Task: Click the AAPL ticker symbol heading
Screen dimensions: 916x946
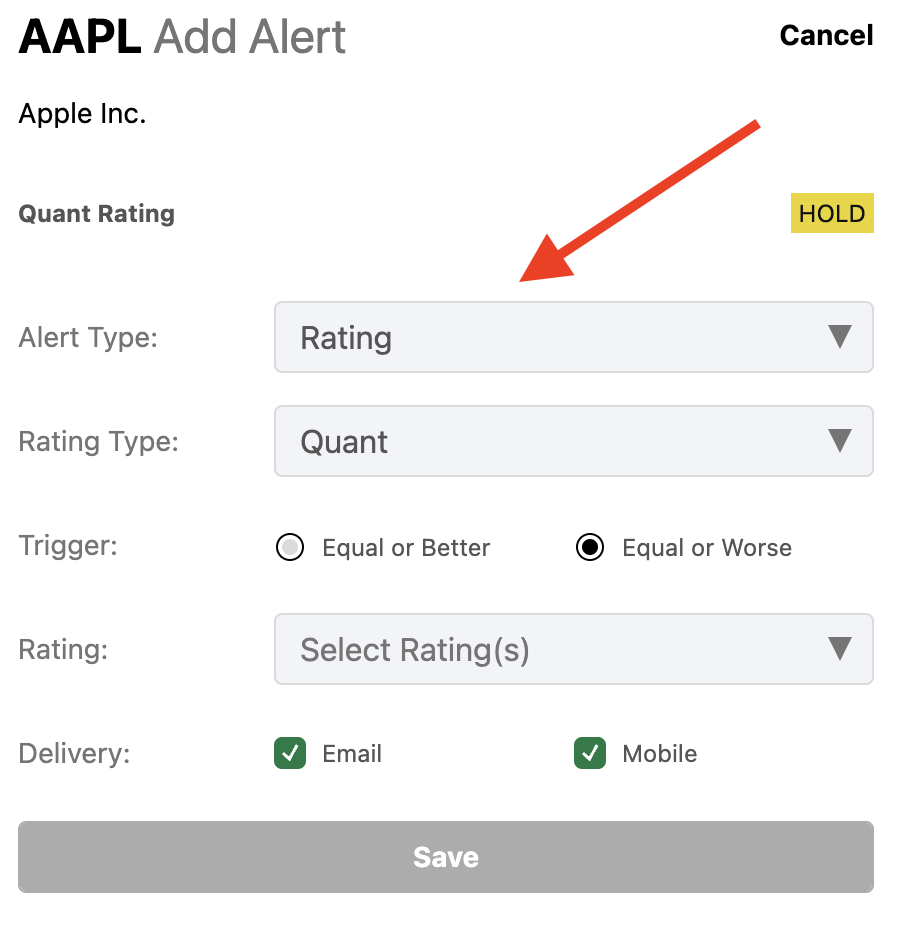Action: [78, 36]
